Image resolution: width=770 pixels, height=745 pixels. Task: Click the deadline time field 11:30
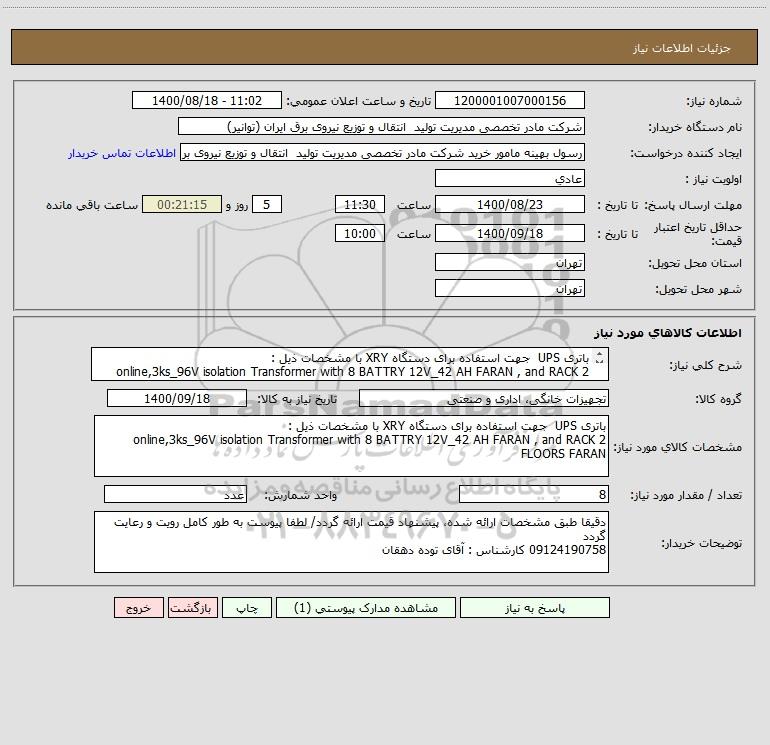click(x=359, y=204)
